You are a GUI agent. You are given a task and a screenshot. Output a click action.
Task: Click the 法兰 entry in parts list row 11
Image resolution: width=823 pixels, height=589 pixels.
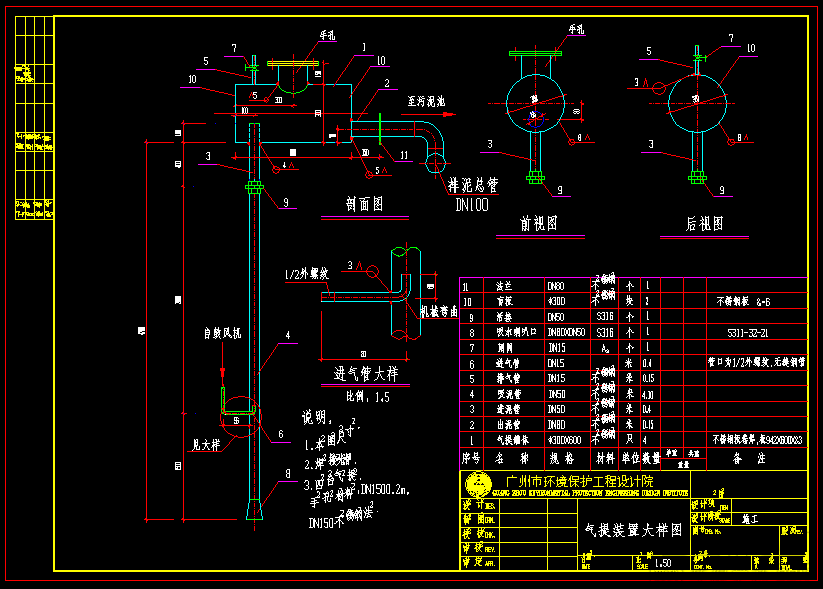point(504,286)
